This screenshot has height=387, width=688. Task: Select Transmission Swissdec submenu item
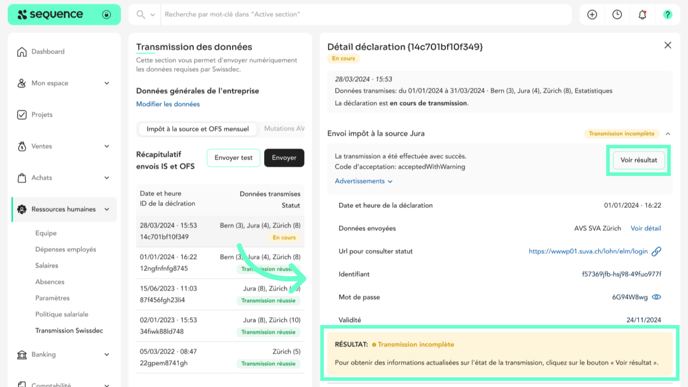pyautogui.click(x=69, y=331)
